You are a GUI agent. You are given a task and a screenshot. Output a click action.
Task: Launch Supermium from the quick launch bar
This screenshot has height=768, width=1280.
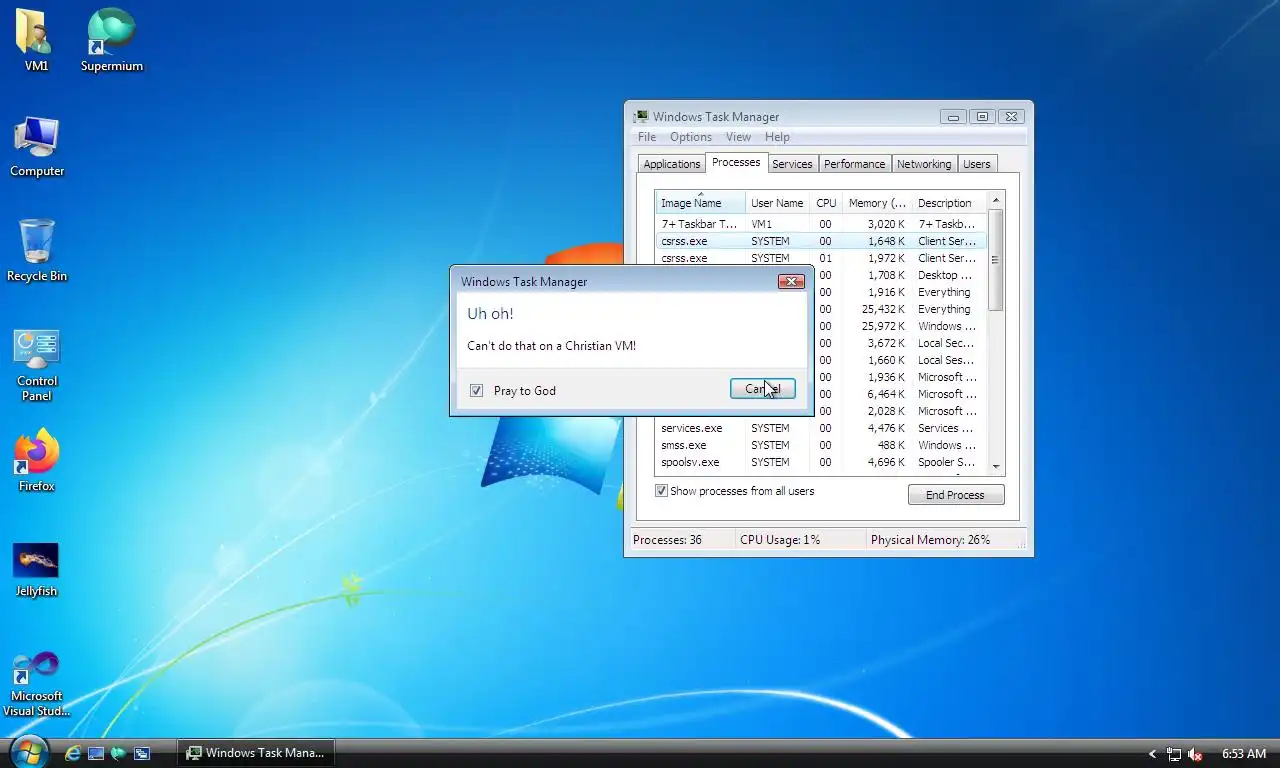(119, 753)
